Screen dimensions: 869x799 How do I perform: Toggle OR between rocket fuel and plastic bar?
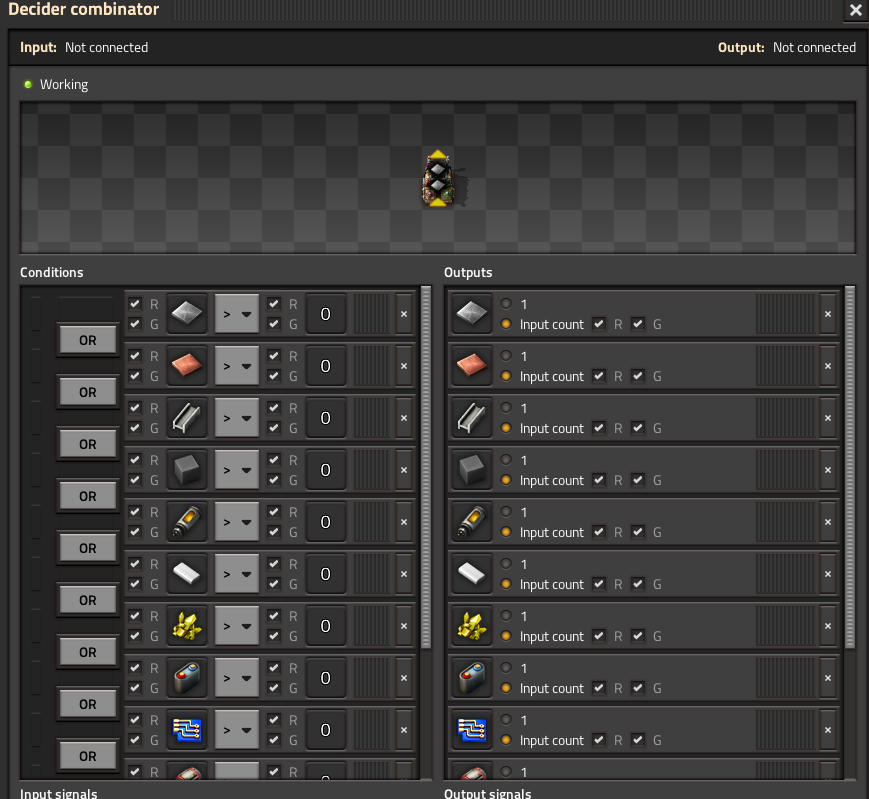pos(88,549)
